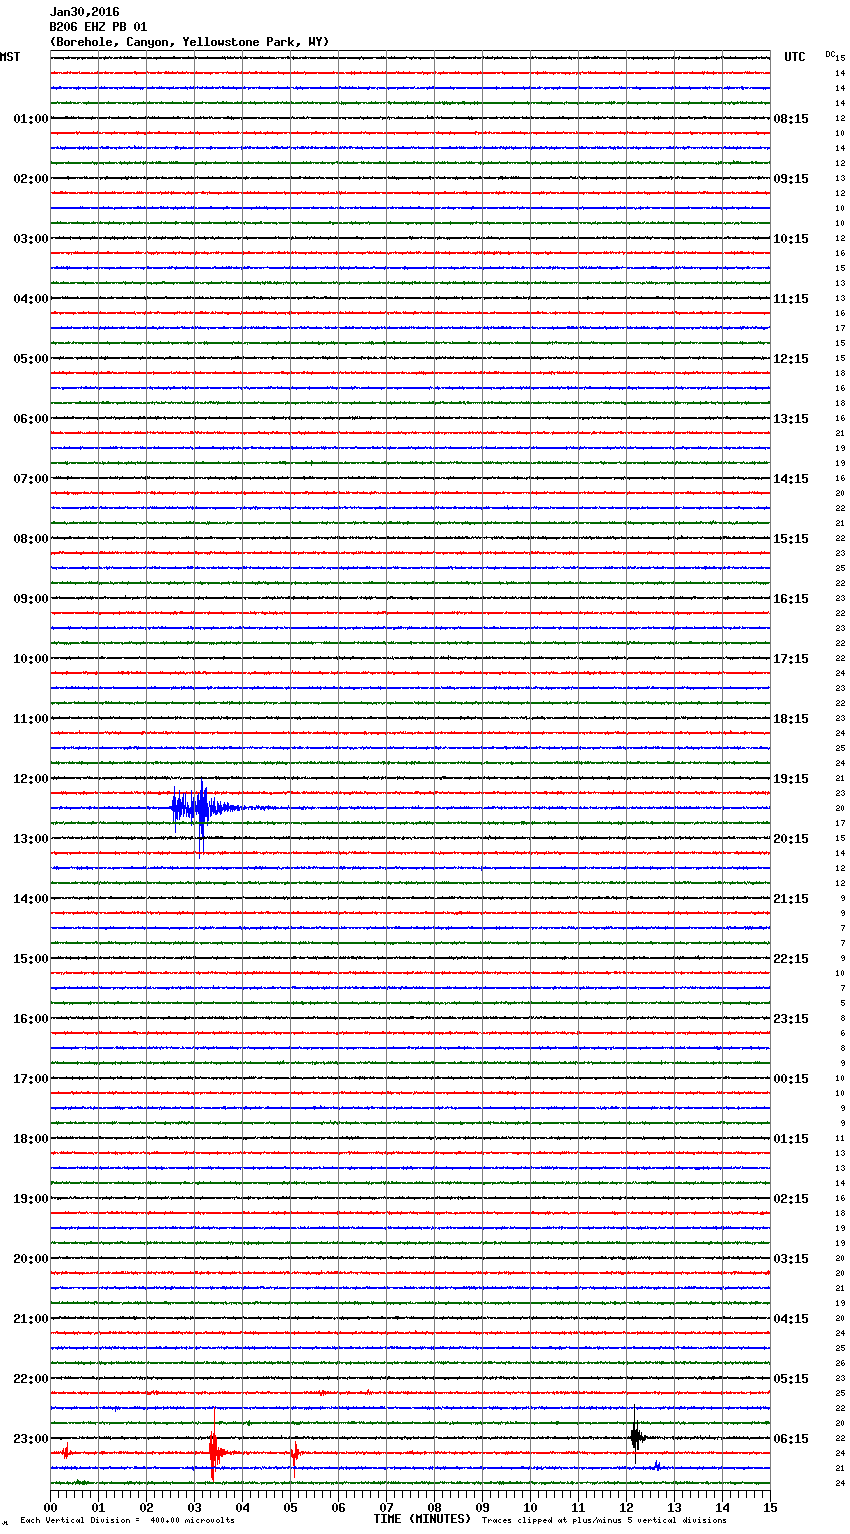This screenshot has width=850, height=1534.
Task: Click the 15:15 UTC time label
Action: [x=791, y=539]
